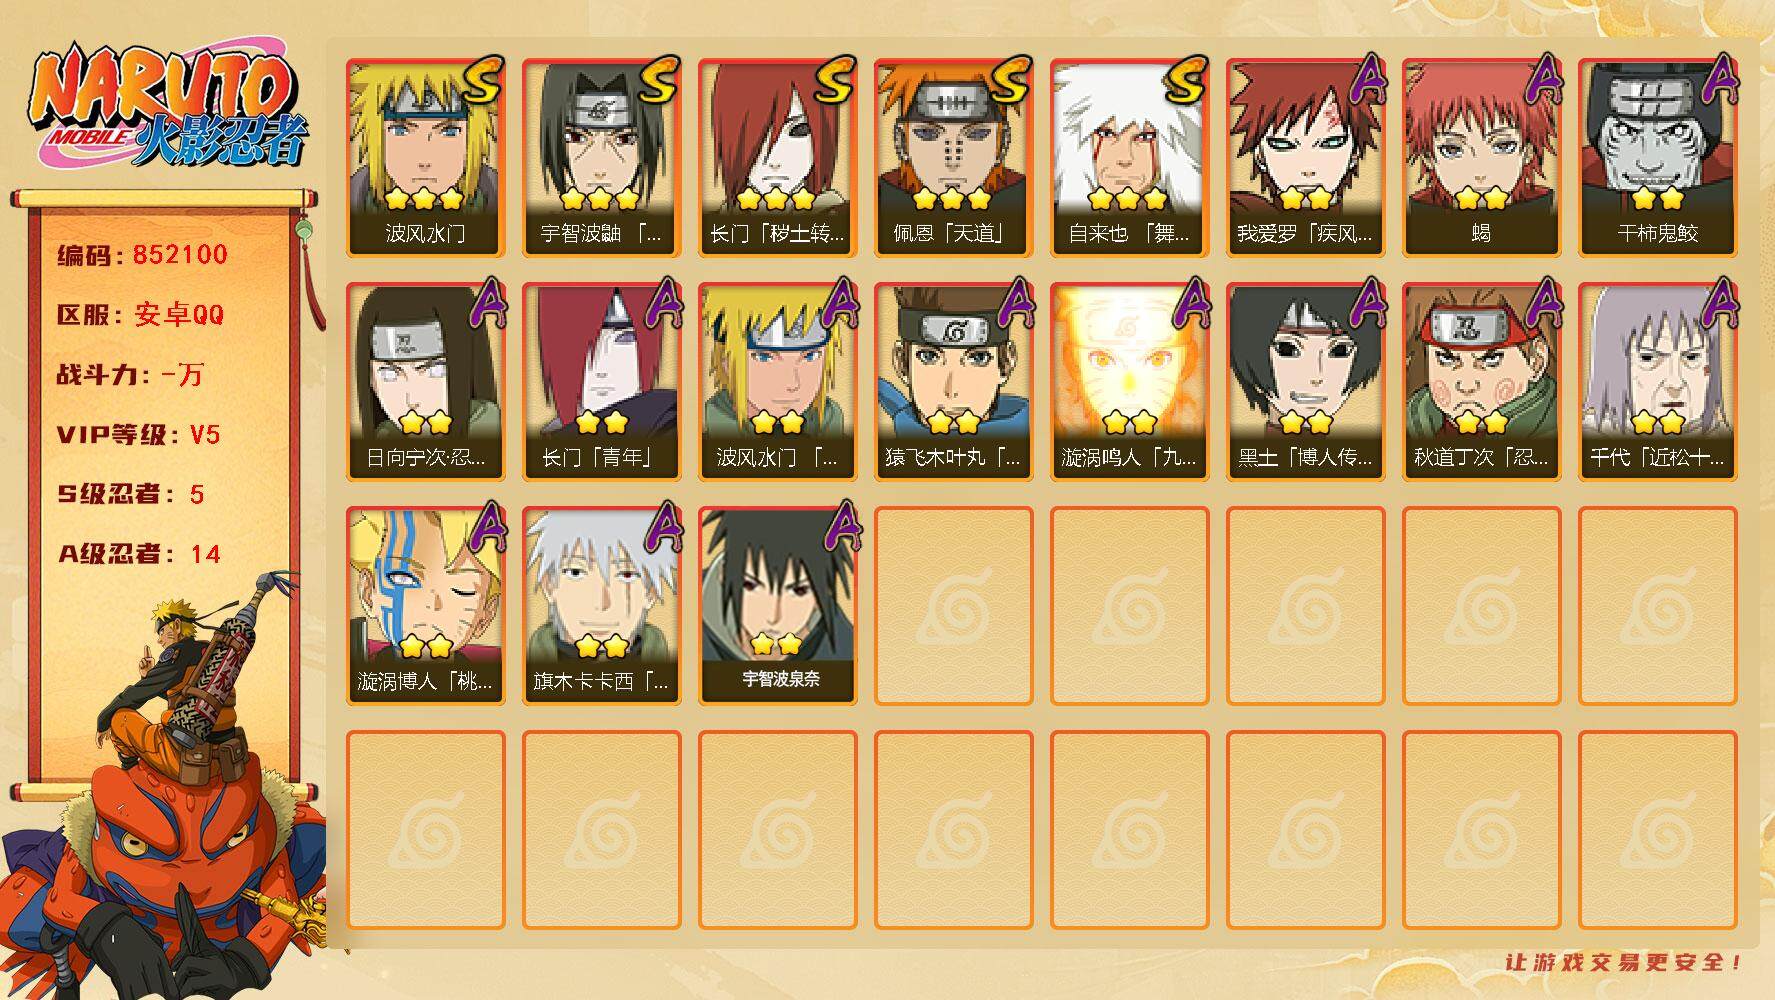Open the 千代 elderly ninja card
1775x1000 pixels.
(1657, 381)
